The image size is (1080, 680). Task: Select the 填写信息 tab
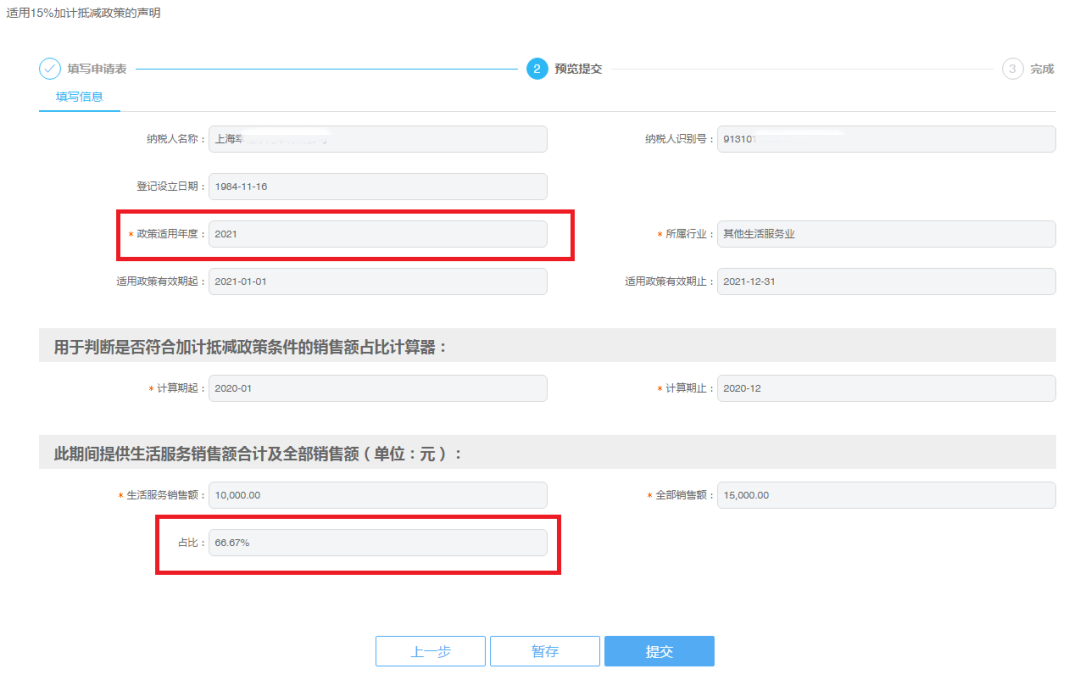pyautogui.click(x=79, y=97)
